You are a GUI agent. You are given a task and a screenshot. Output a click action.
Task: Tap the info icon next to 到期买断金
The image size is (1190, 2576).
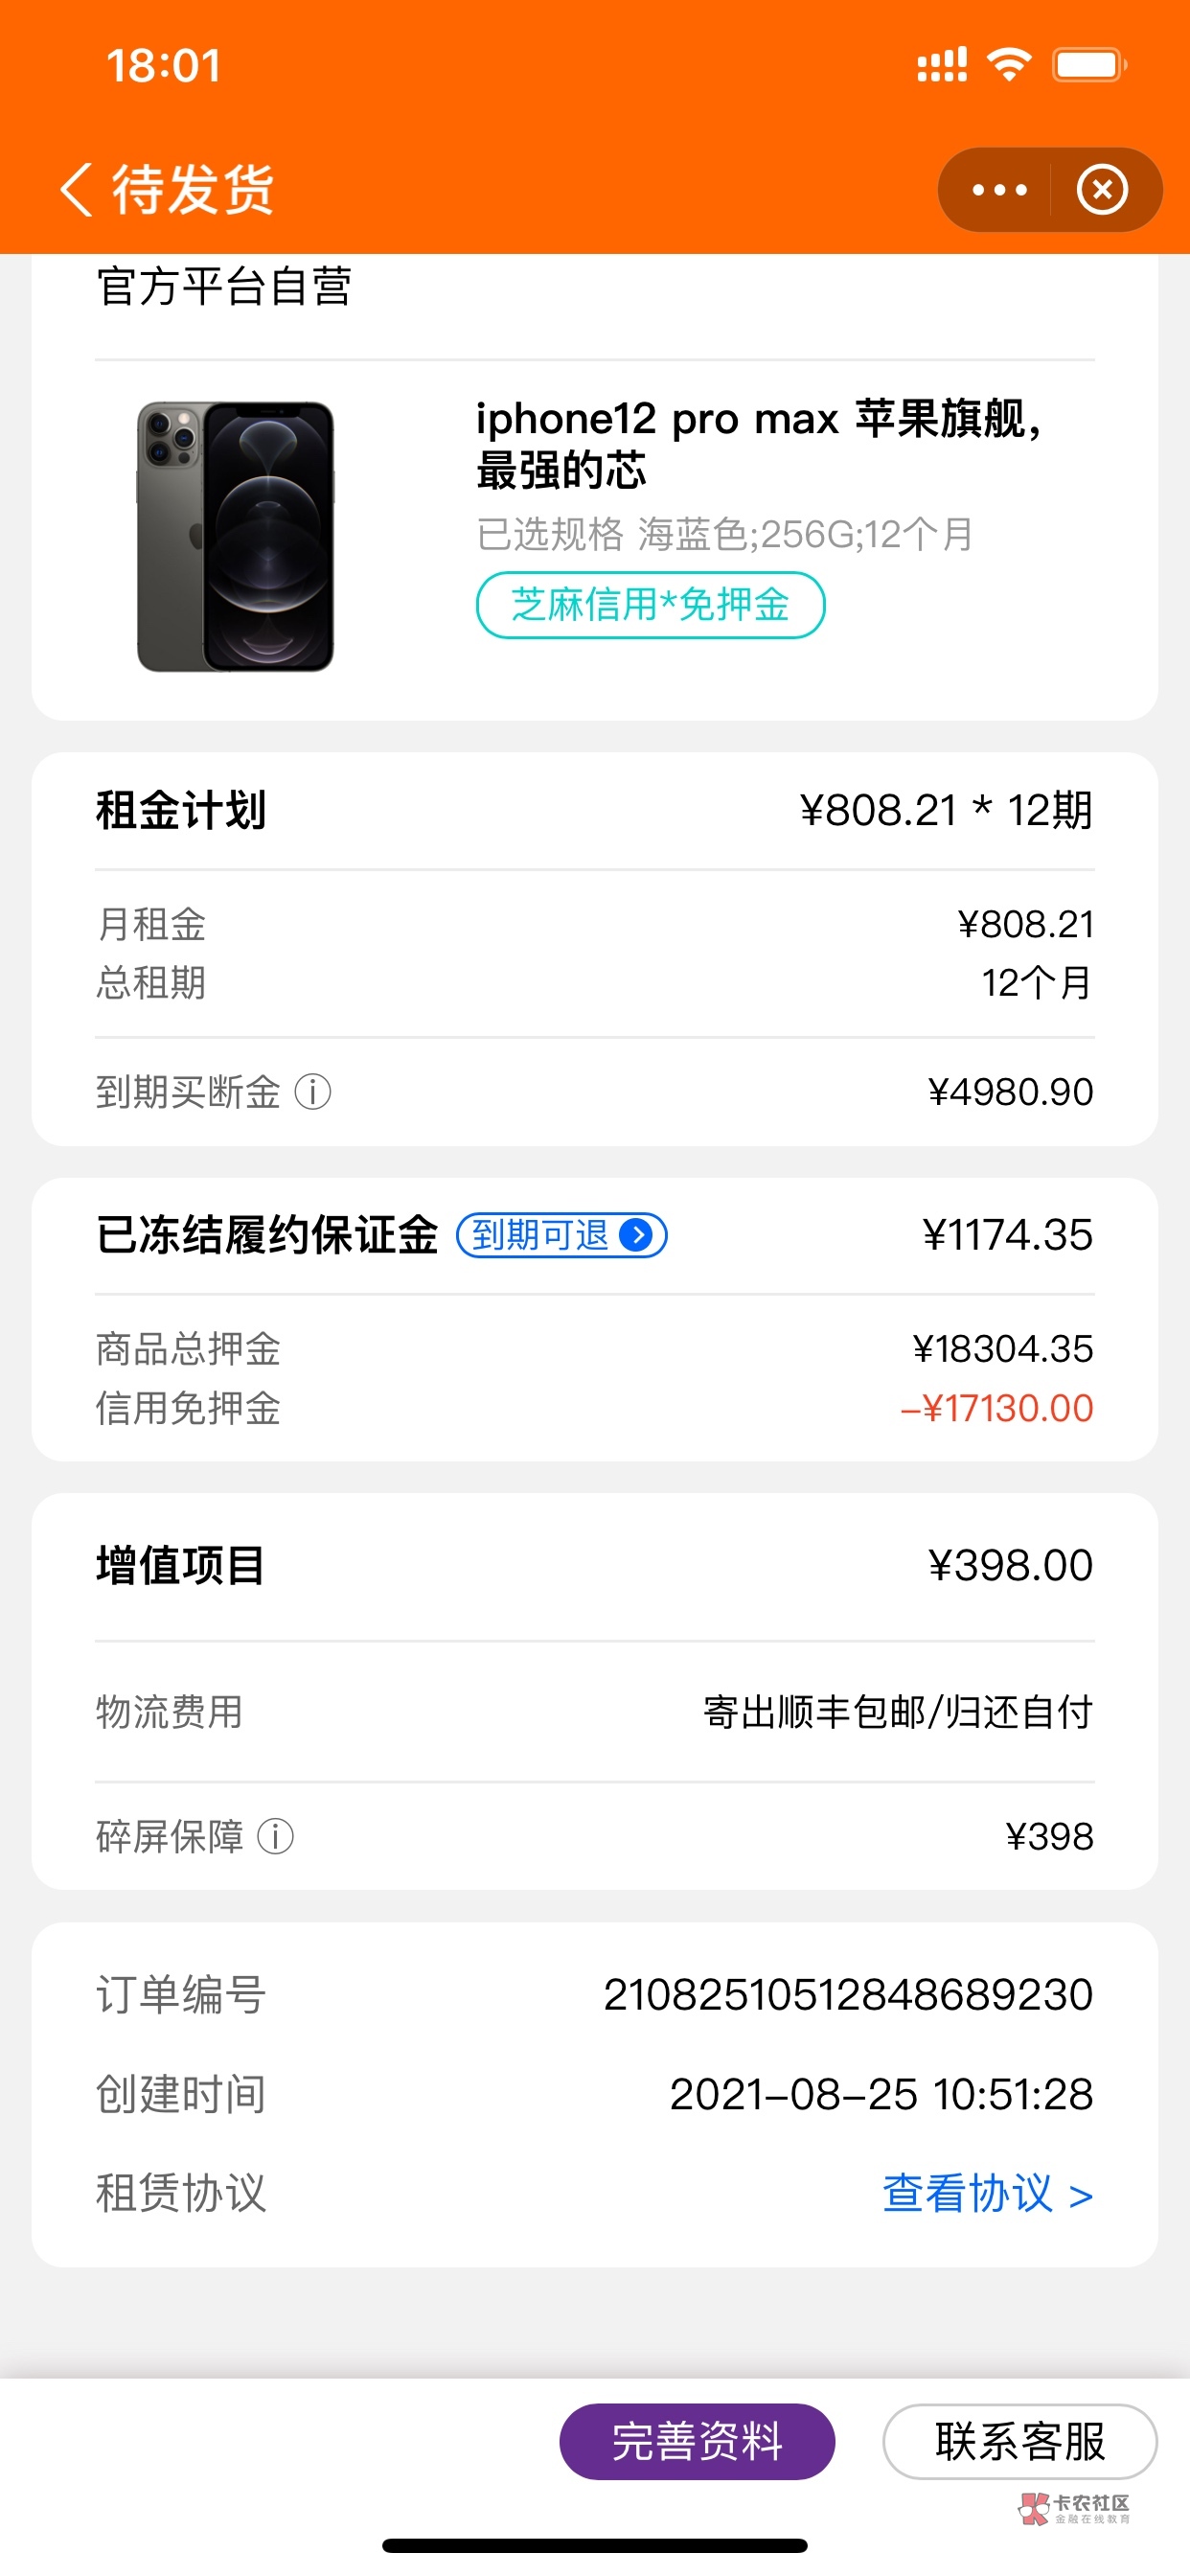[x=312, y=1091]
